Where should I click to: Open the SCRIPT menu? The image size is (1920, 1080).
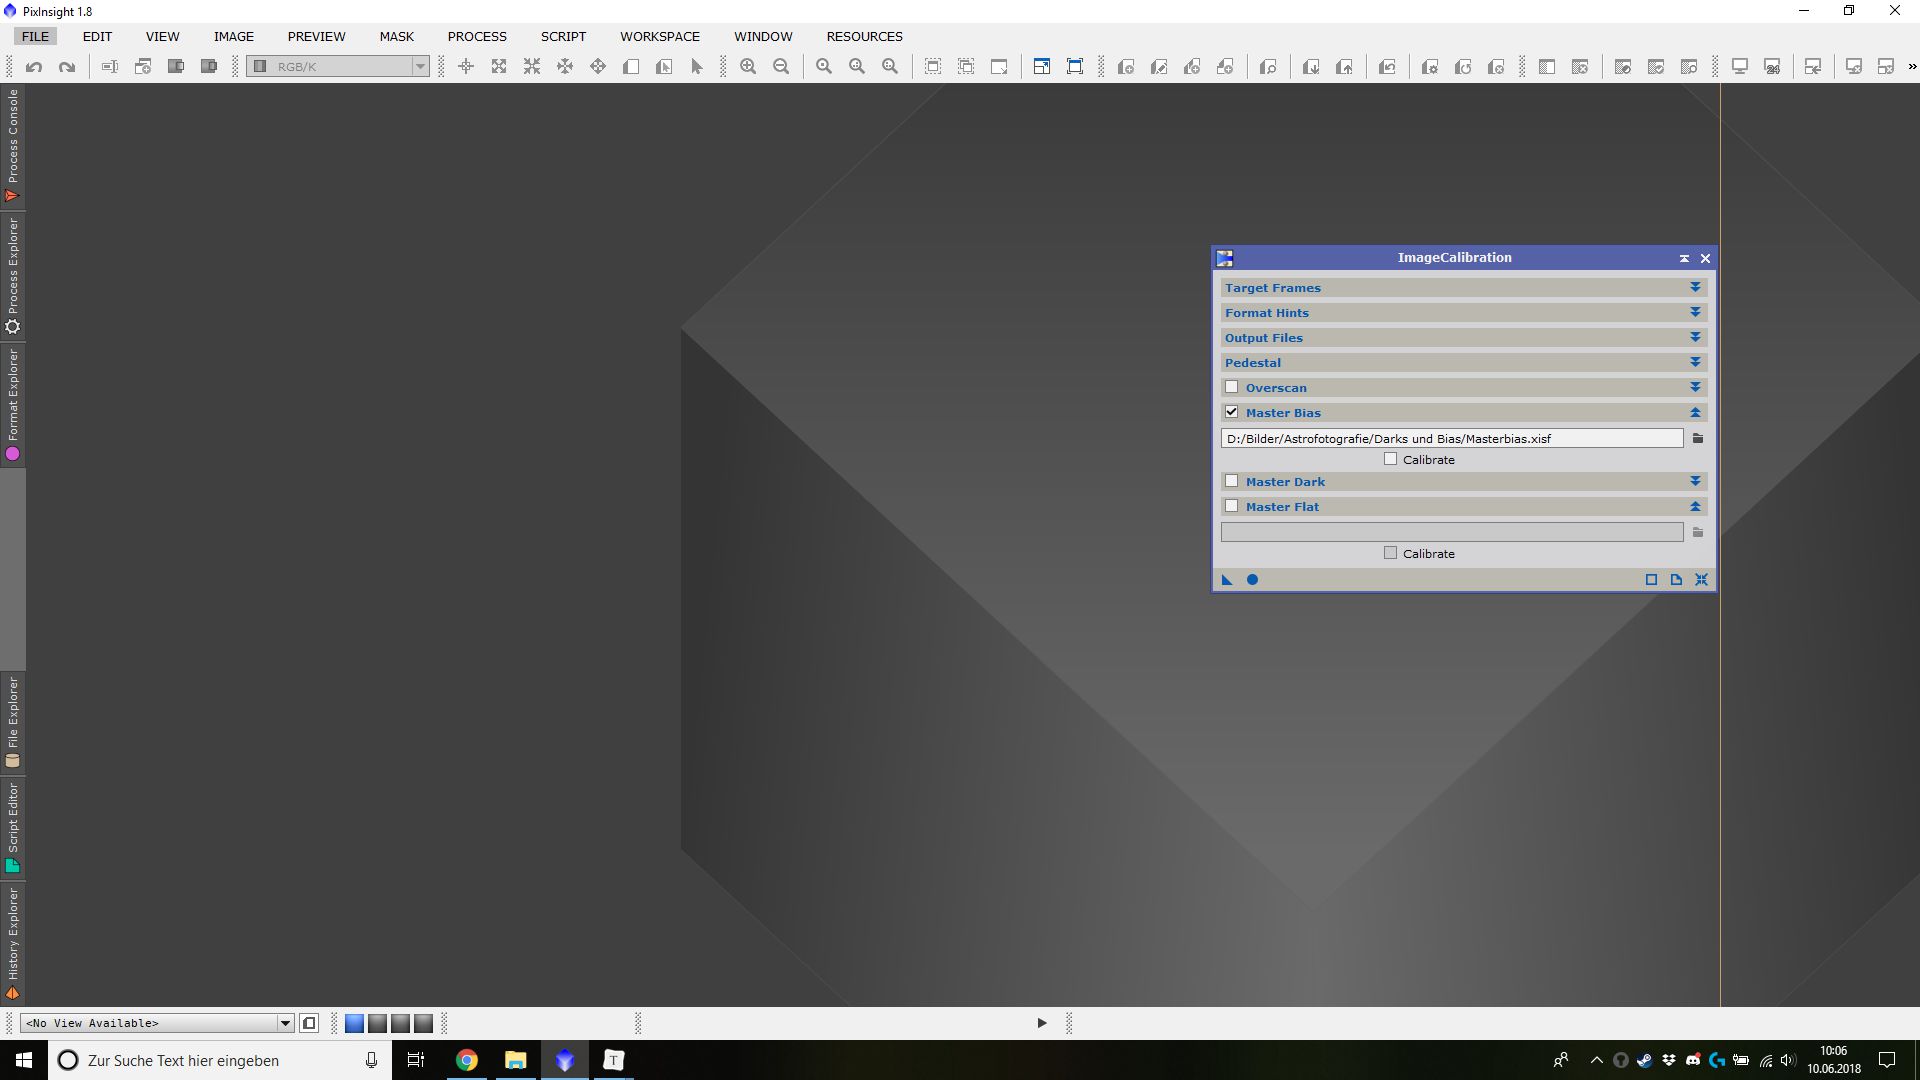(x=563, y=36)
